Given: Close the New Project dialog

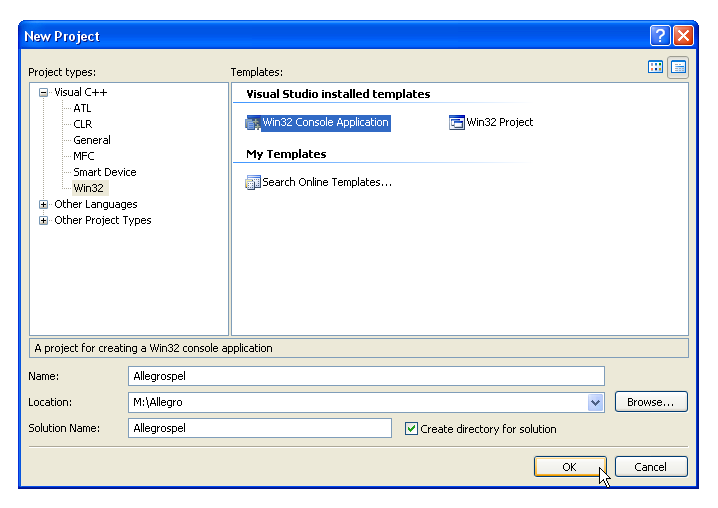Looking at the screenshot, I should pyautogui.click(x=684, y=36).
